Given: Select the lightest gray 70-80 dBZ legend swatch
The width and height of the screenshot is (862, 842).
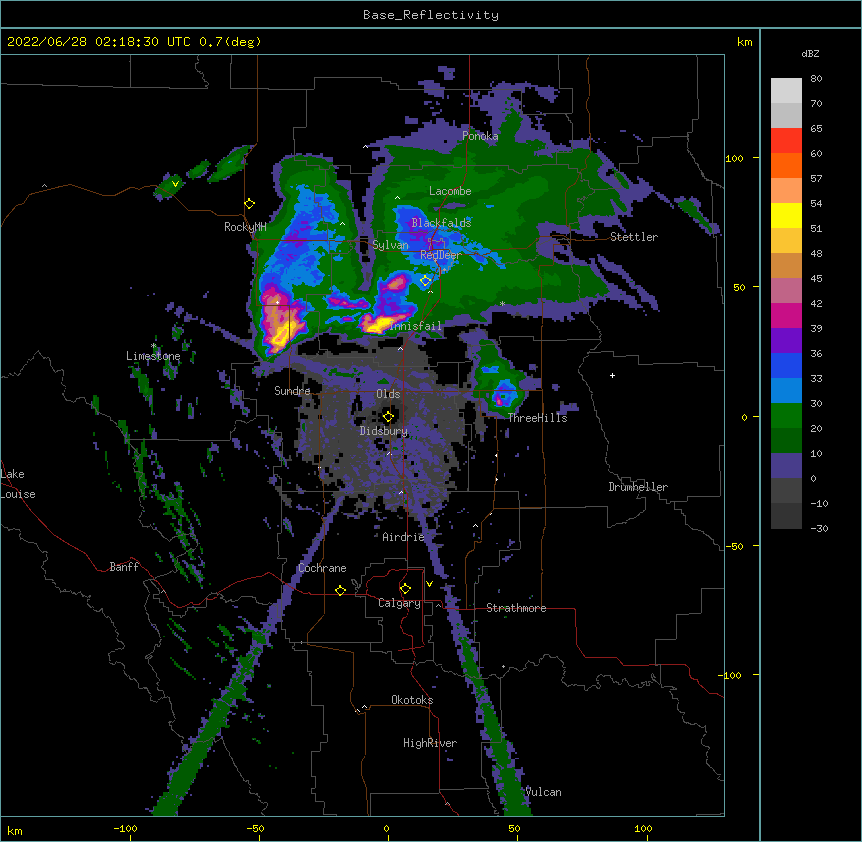Looking at the screenshot, I should (786, 91).
